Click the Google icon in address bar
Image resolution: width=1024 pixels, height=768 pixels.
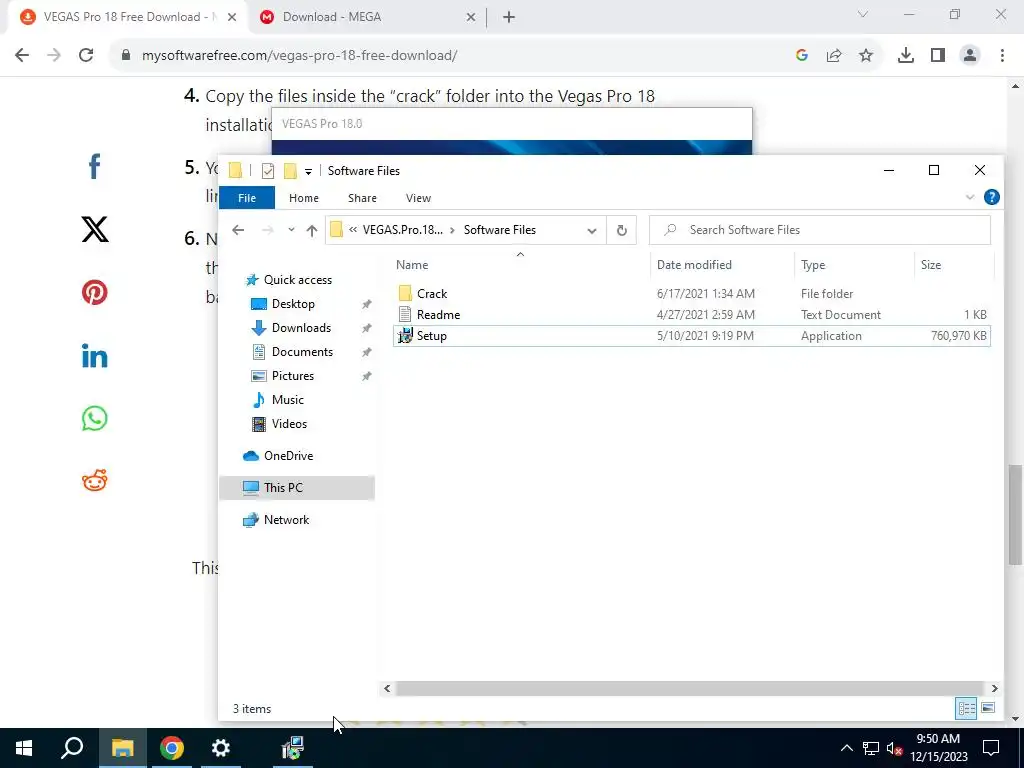pos(802,56)
